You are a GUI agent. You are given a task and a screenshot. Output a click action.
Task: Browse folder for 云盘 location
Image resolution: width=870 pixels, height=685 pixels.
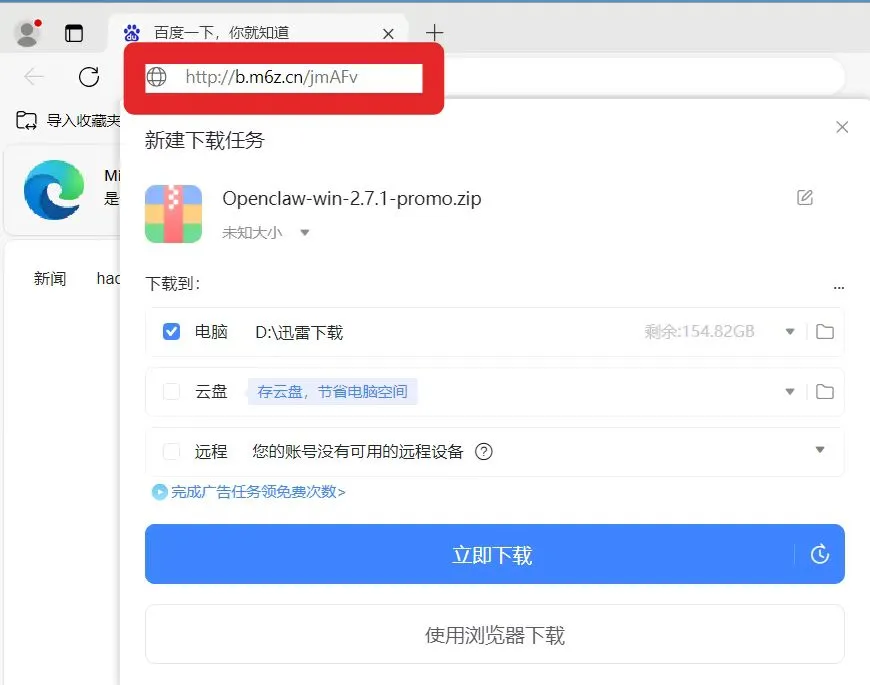coord(825,392)
